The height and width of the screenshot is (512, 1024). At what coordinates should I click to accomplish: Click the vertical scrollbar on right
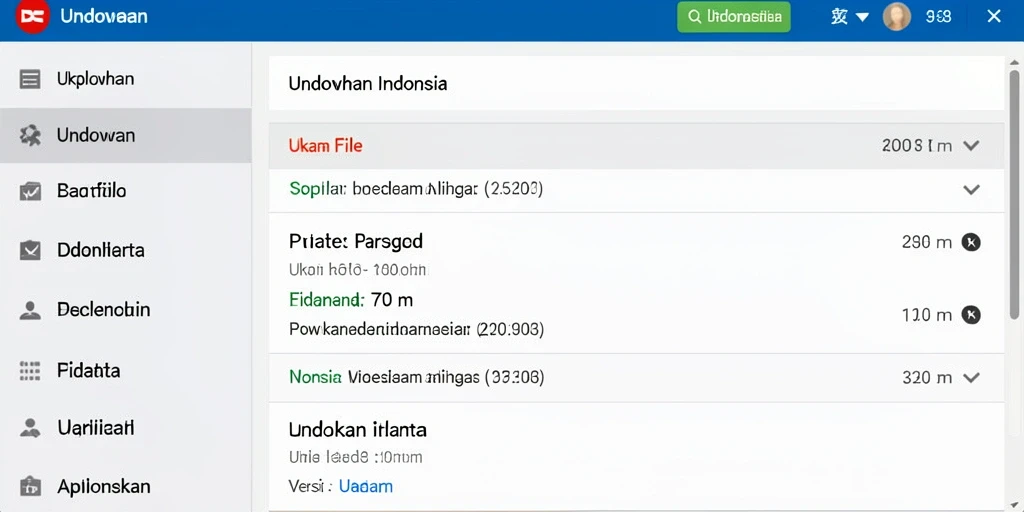[1014, 196]
